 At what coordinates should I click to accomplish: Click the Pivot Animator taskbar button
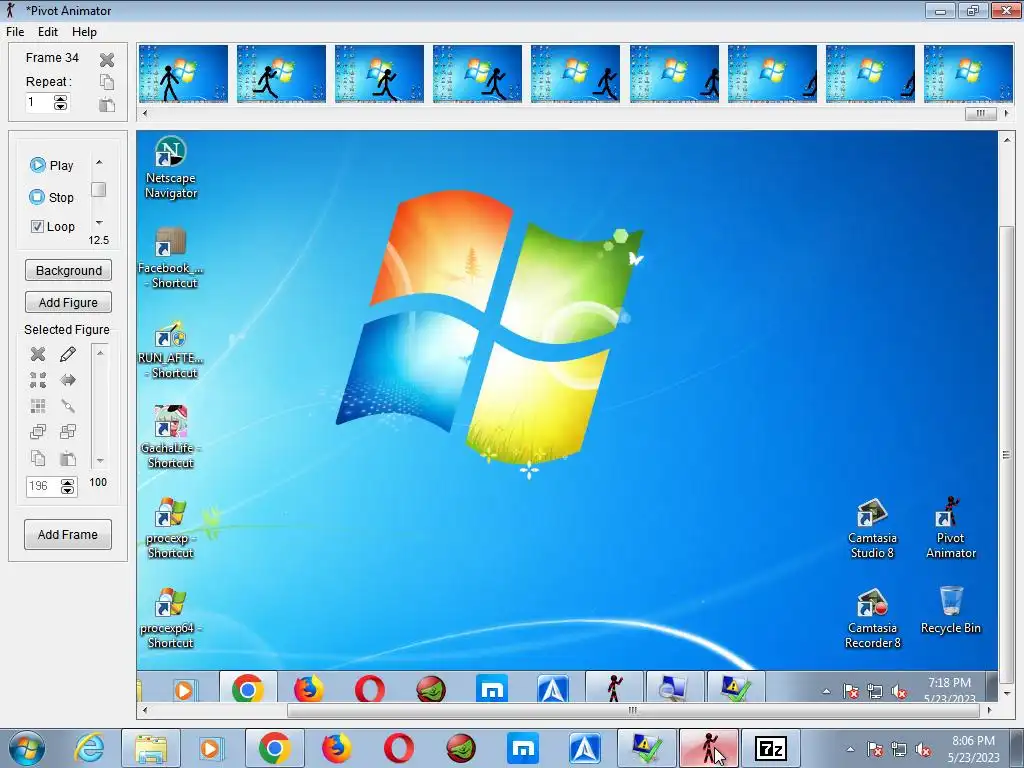(x=709, y=748)
